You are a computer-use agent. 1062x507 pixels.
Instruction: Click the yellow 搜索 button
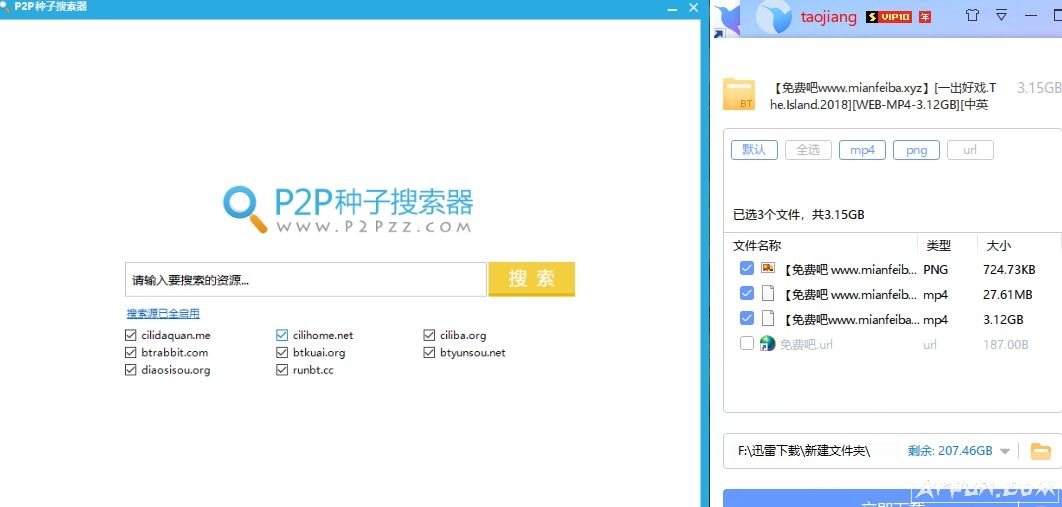point(532,279)
